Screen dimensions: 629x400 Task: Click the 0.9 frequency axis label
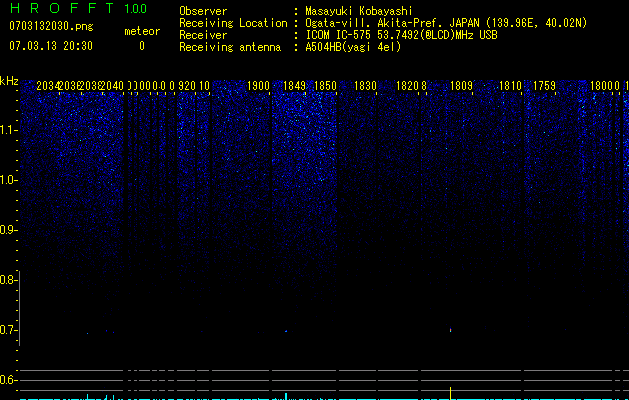[8, 230]
